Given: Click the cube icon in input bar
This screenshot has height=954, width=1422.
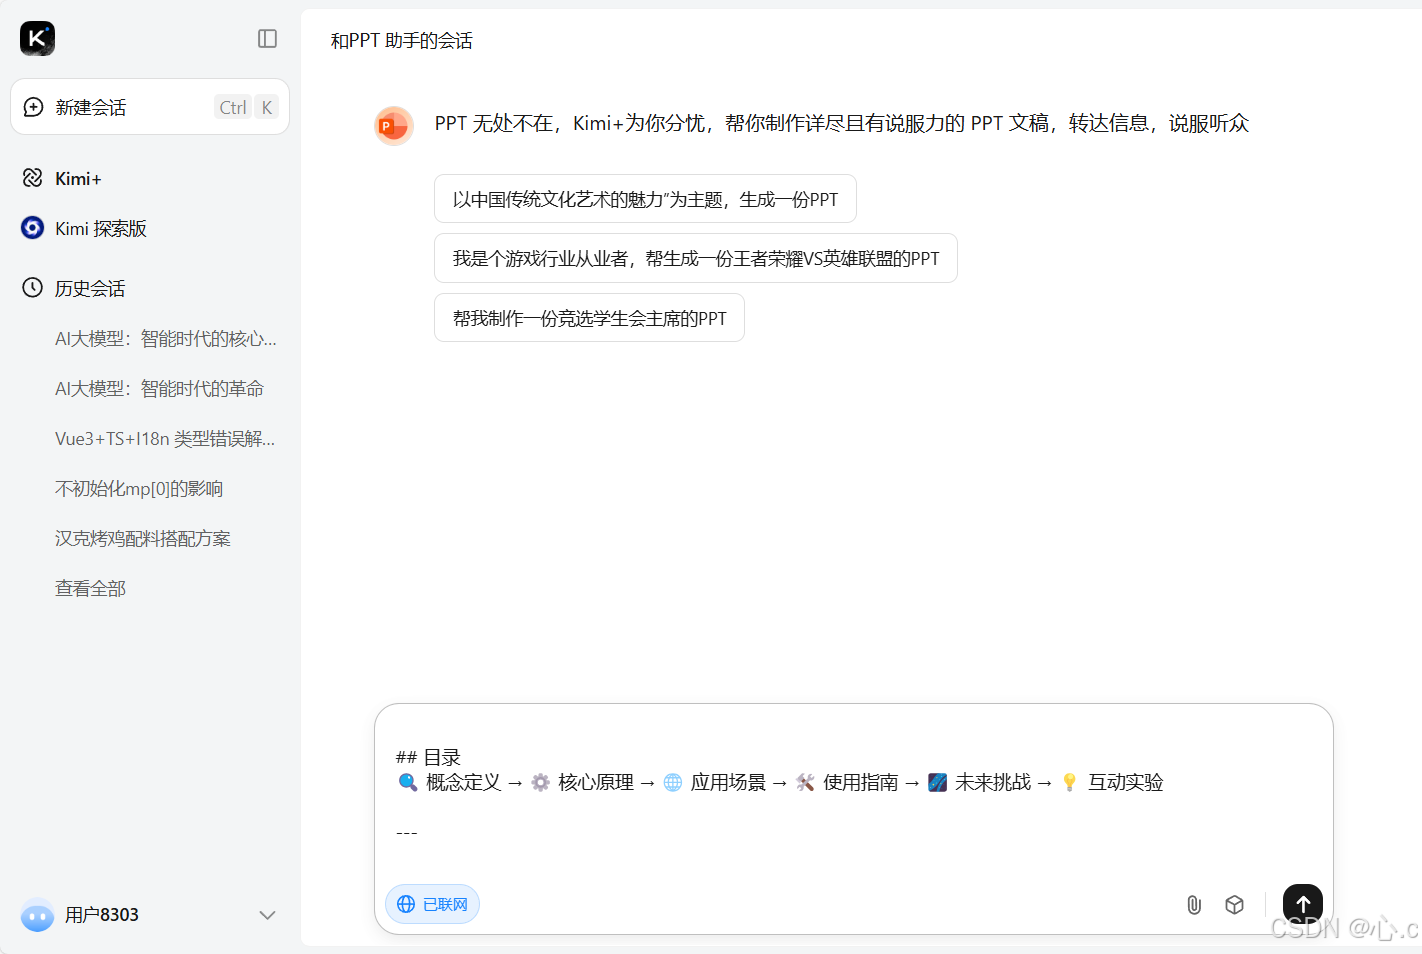Looking at the screenshot, I should coord(1235,905).
